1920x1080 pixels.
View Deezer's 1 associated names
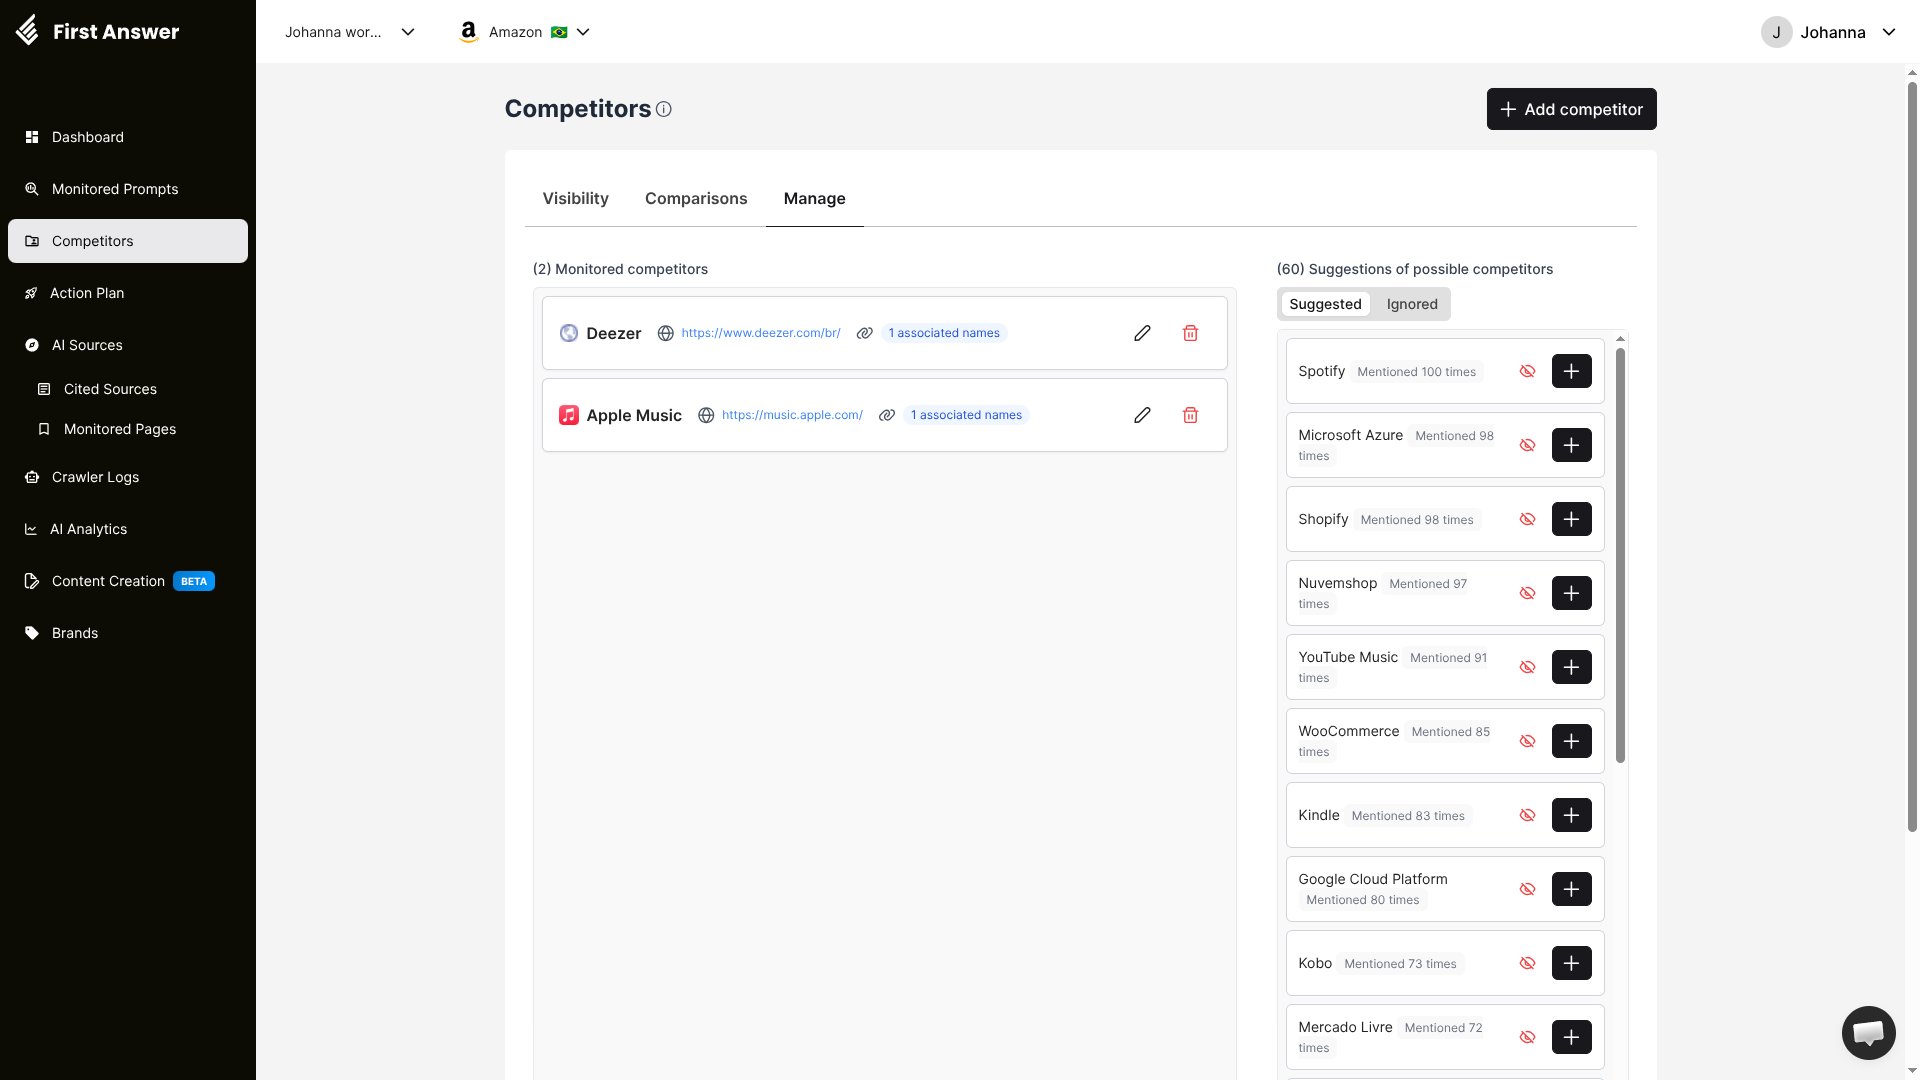943,333
